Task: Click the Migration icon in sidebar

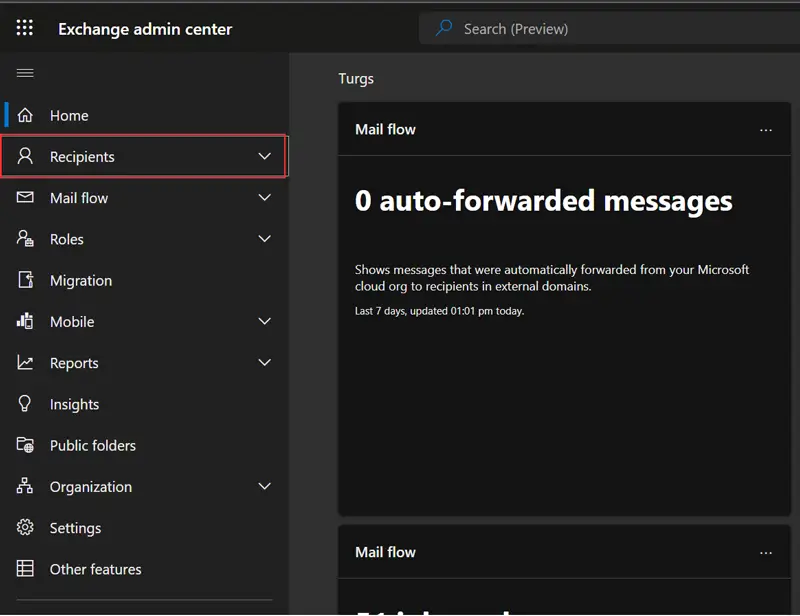Action: pos(26,280)
